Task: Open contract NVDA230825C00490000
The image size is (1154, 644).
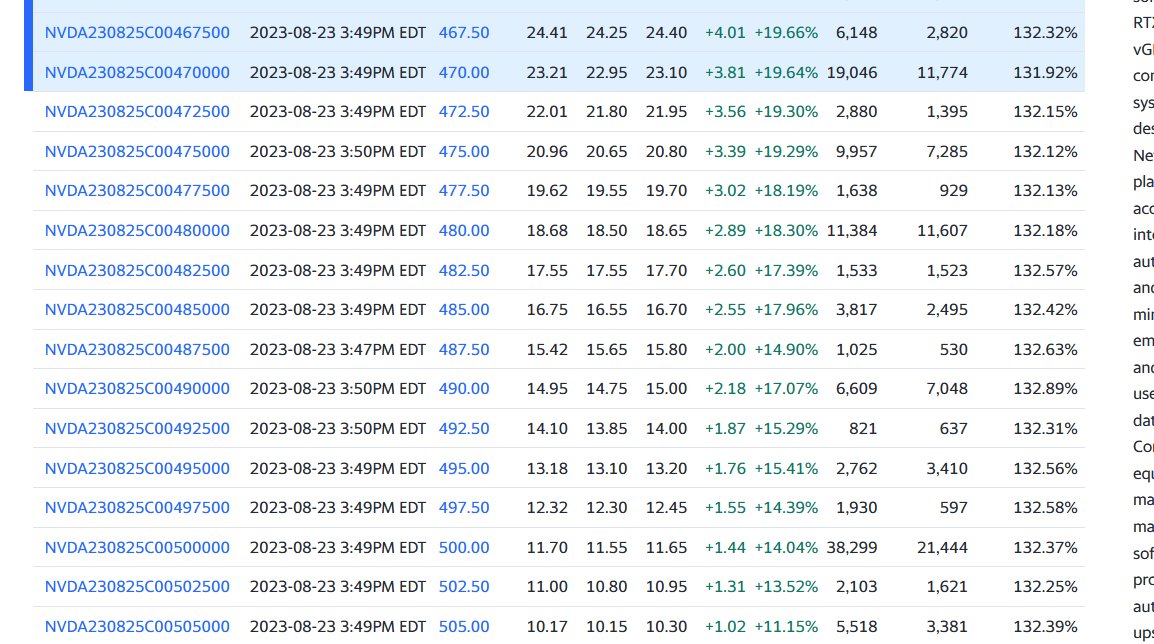Action: pos(137,389)
